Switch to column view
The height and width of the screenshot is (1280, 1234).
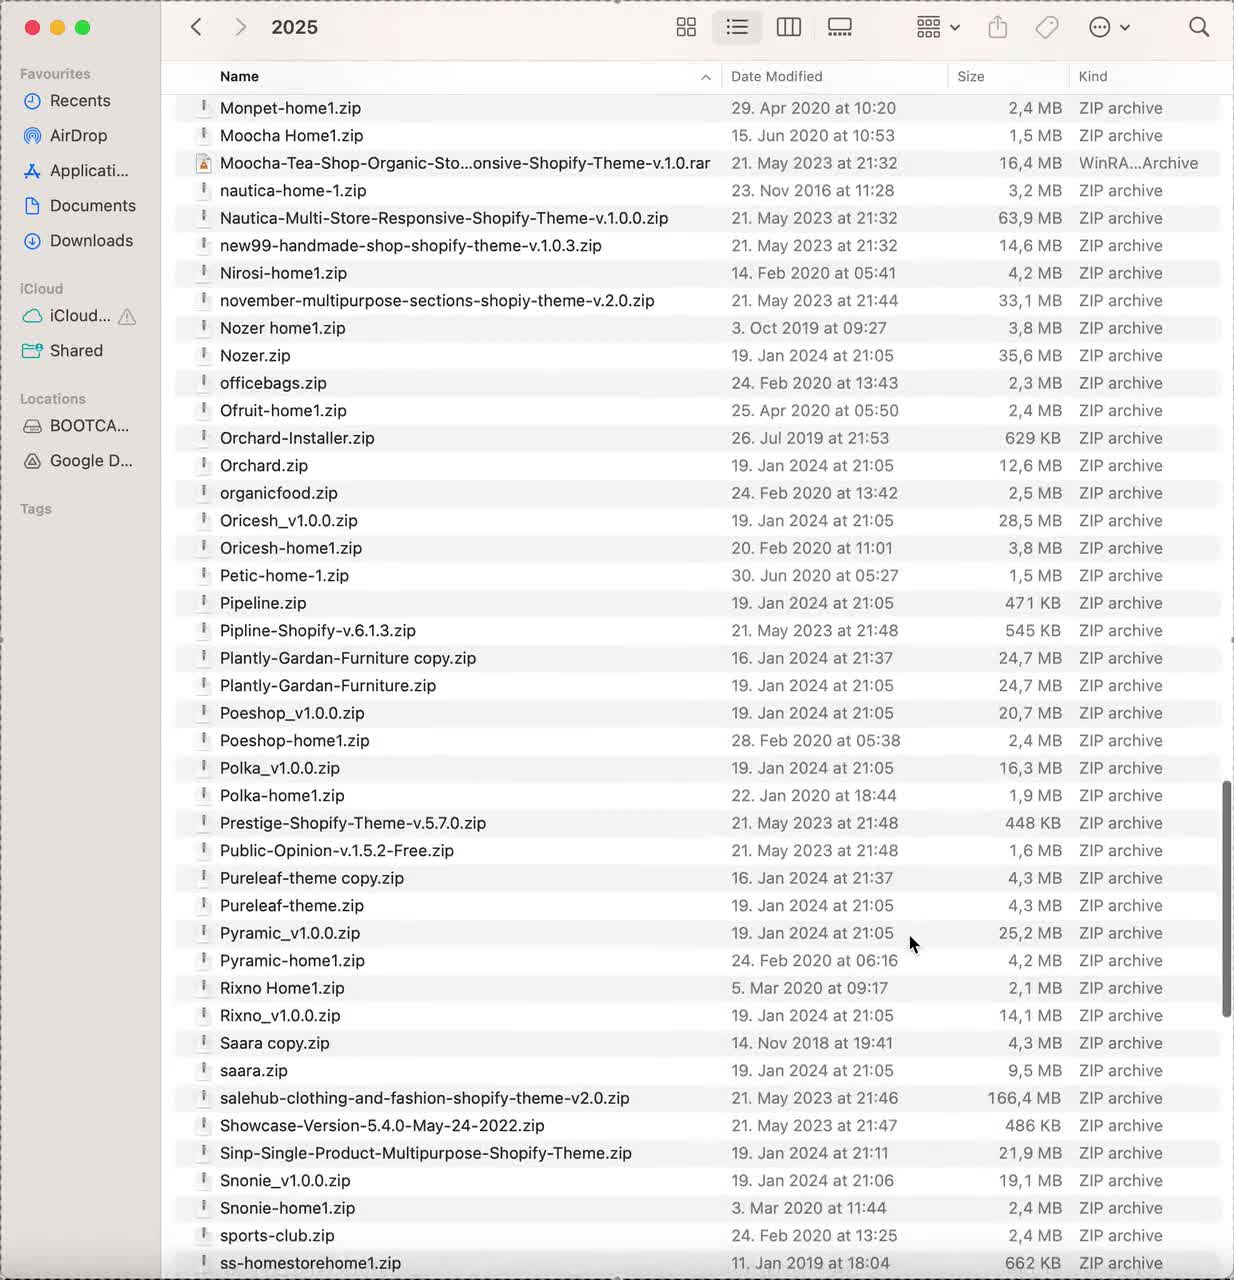pos(789,27)
